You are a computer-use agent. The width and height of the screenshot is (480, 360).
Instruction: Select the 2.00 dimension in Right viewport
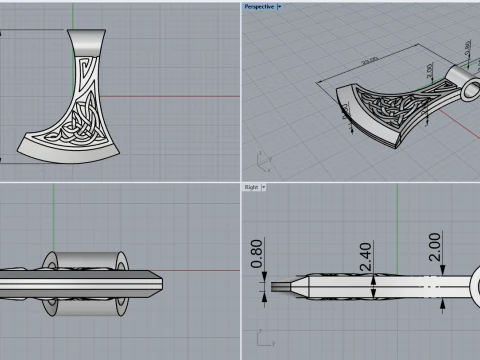tap(435, 247)
